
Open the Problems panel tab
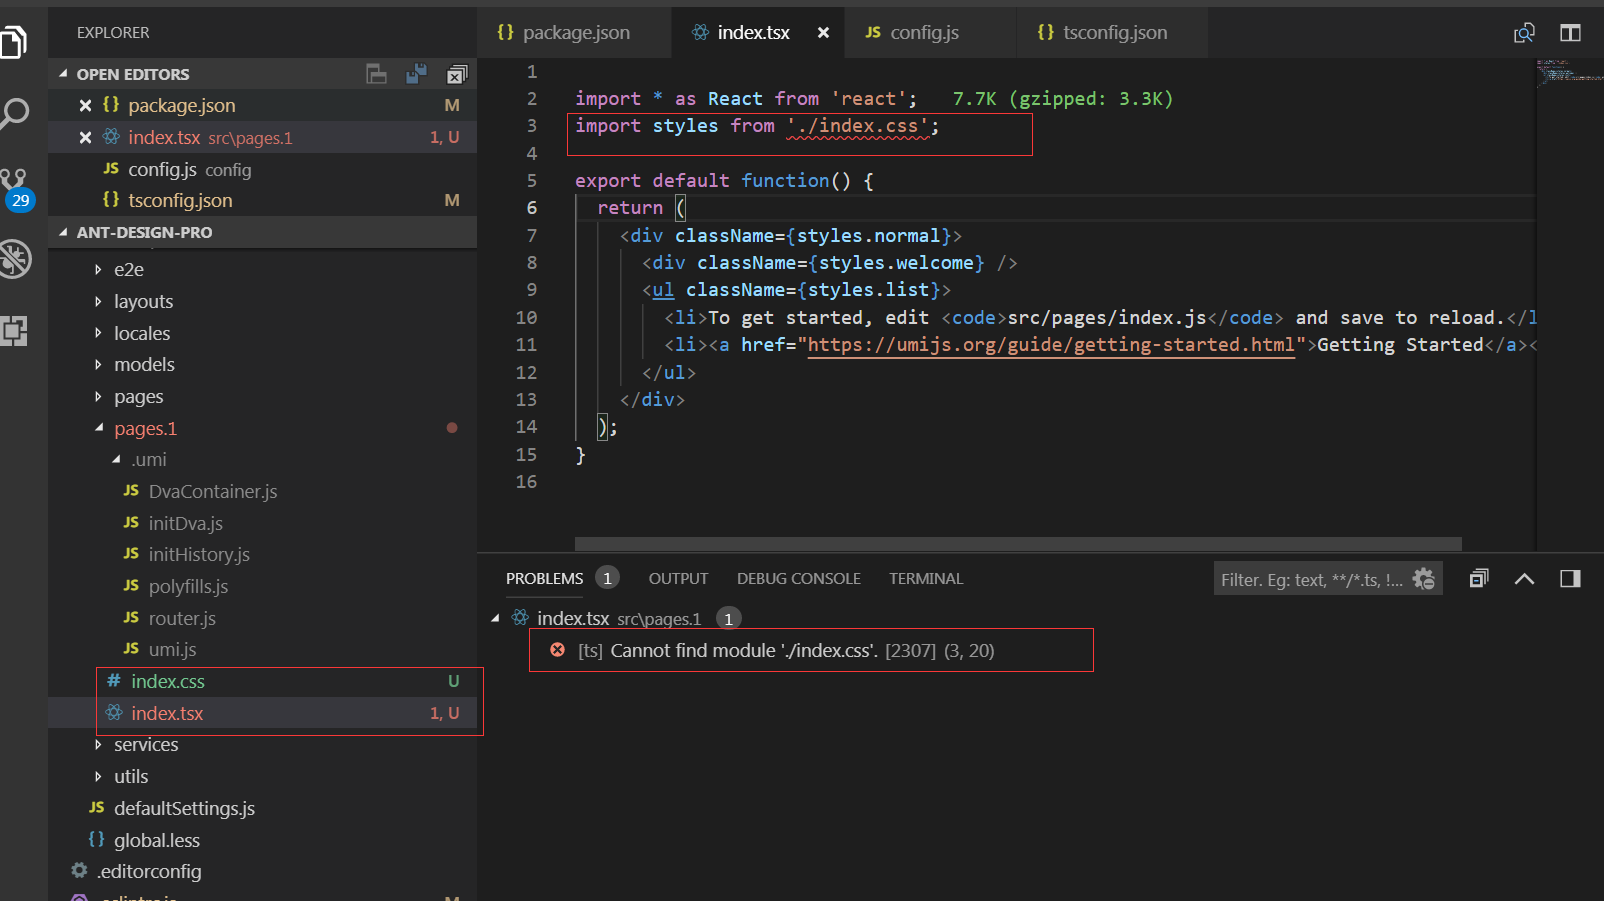544,578
